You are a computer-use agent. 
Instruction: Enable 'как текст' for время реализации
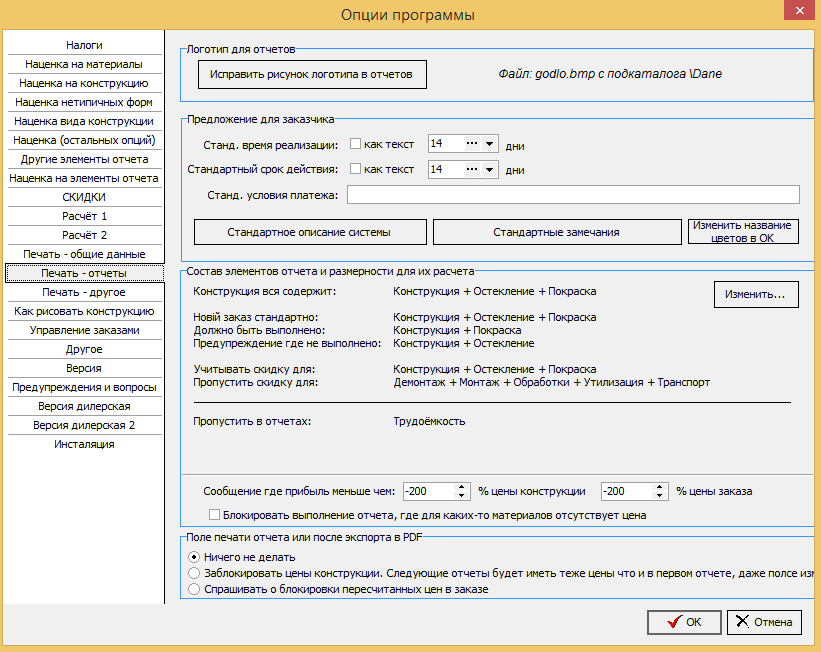point(356,143)
